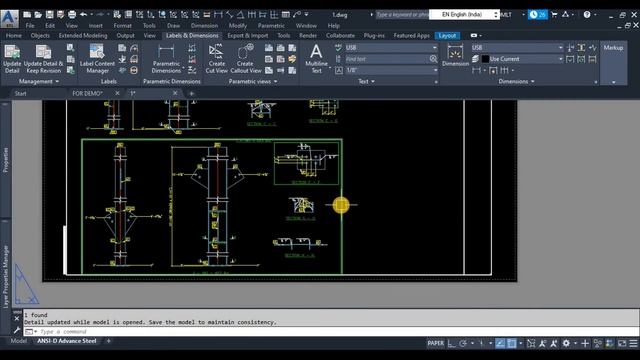This screenshot has width=640, height=360.
Task: Click the New drawing icon
Action: coord(27,15)
